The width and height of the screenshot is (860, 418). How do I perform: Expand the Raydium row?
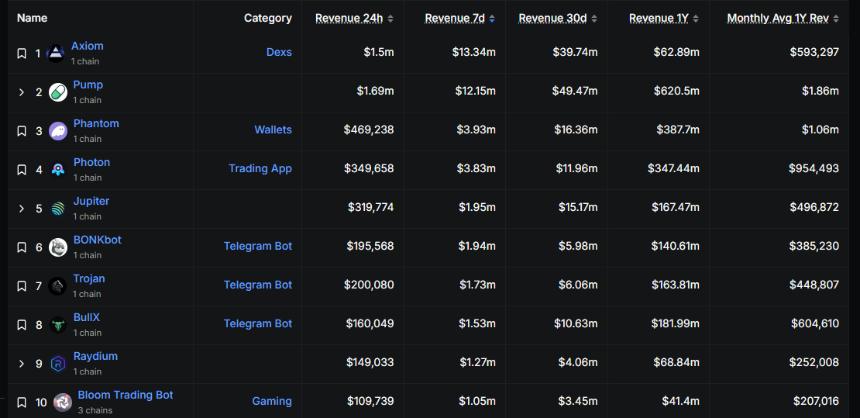tap(21, 364)
